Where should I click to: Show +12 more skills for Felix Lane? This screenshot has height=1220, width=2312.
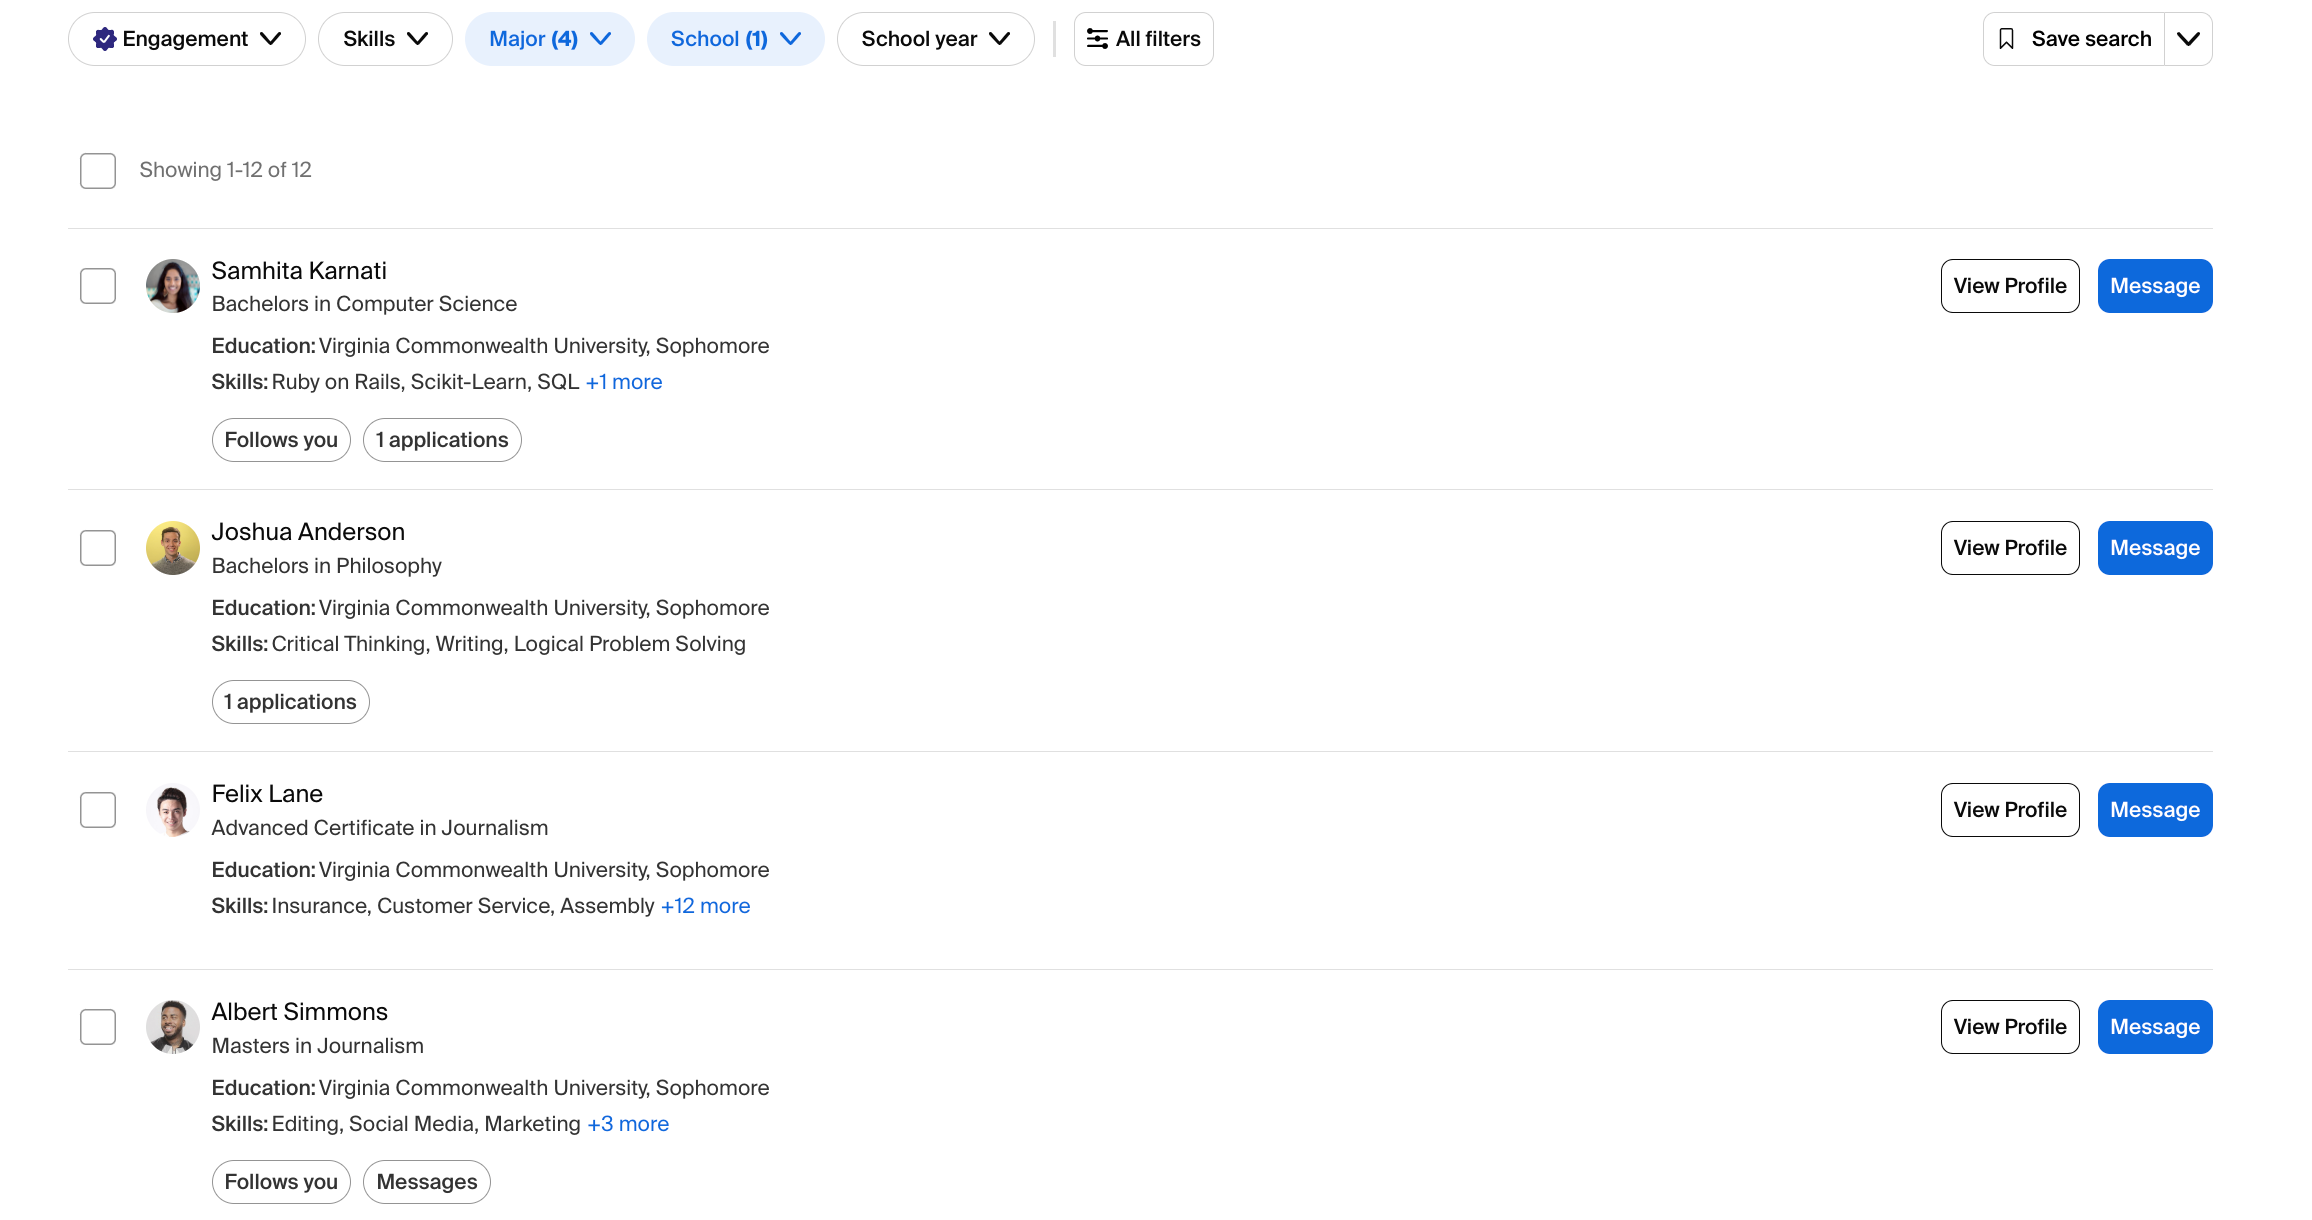click(x=705, y=906)
